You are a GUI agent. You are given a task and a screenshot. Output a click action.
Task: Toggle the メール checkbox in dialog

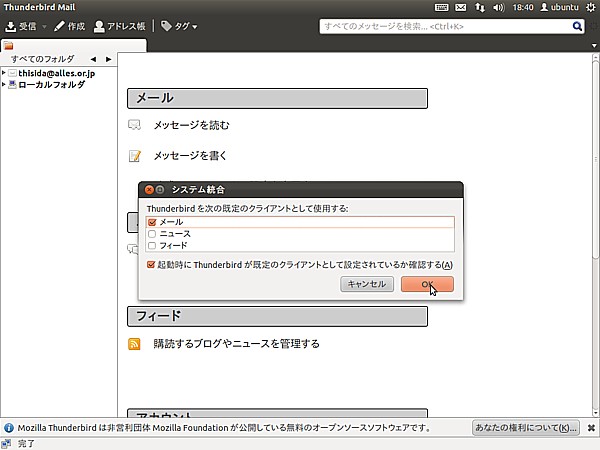click(x=152, y=222)
